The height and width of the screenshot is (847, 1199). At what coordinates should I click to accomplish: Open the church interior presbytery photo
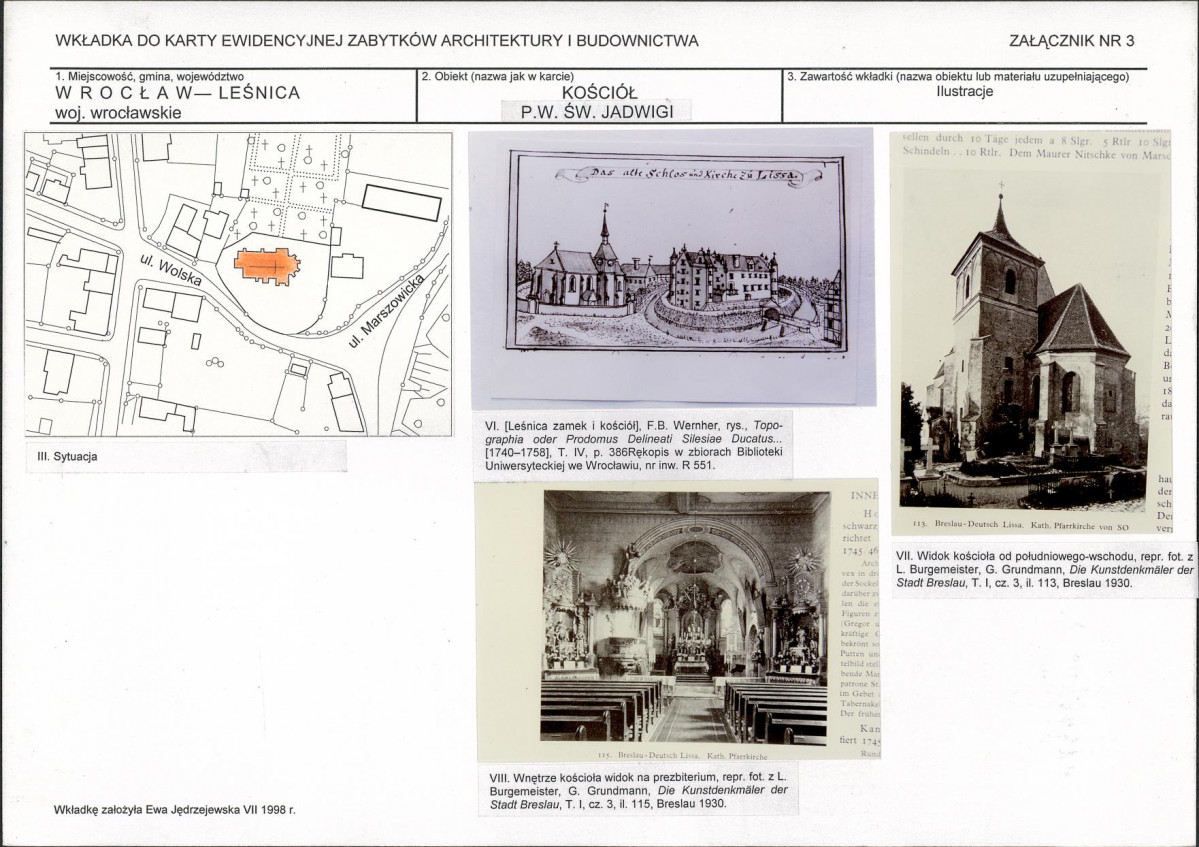pyautogui.click(x=685, y=617)
